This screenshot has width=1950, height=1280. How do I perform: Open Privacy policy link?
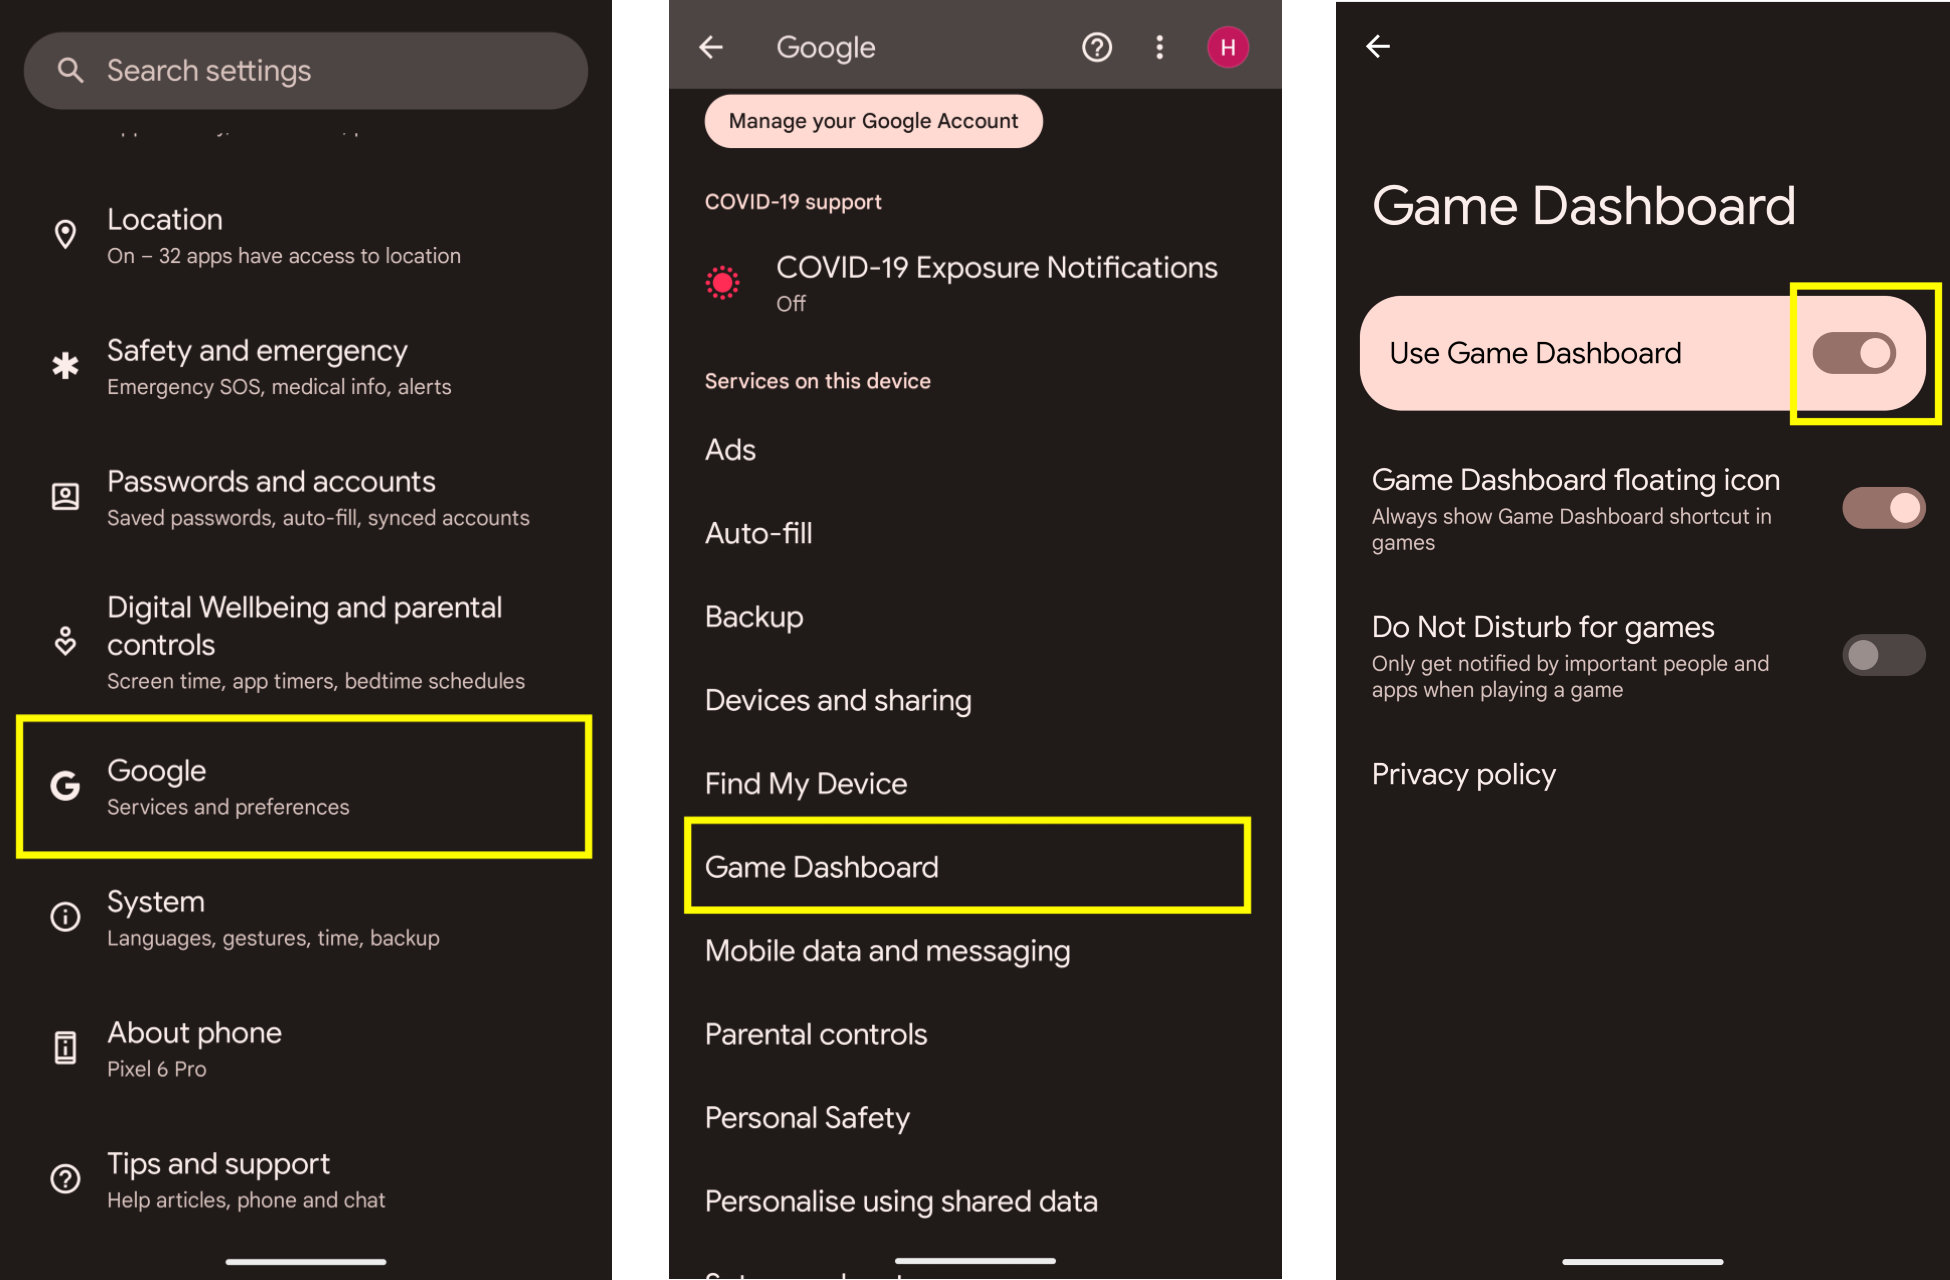tap(1464, 773)
